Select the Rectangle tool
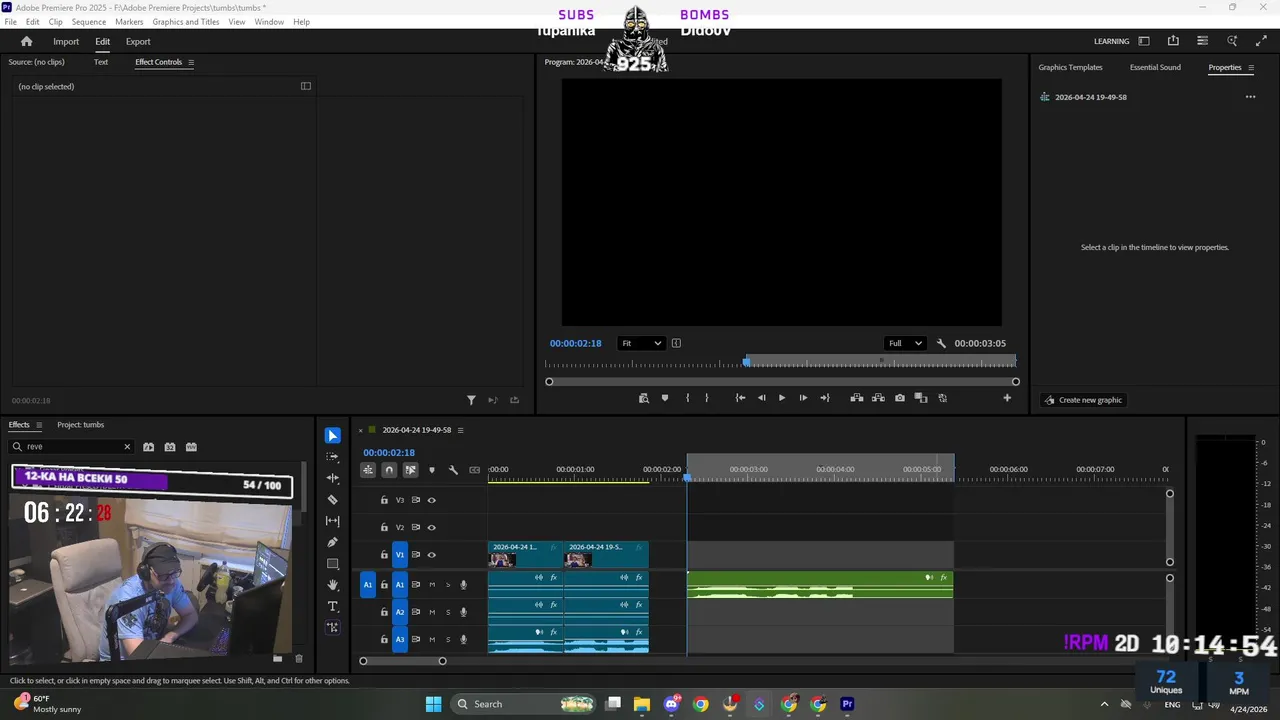The image size is (1280, 720). tap(333, 564)
